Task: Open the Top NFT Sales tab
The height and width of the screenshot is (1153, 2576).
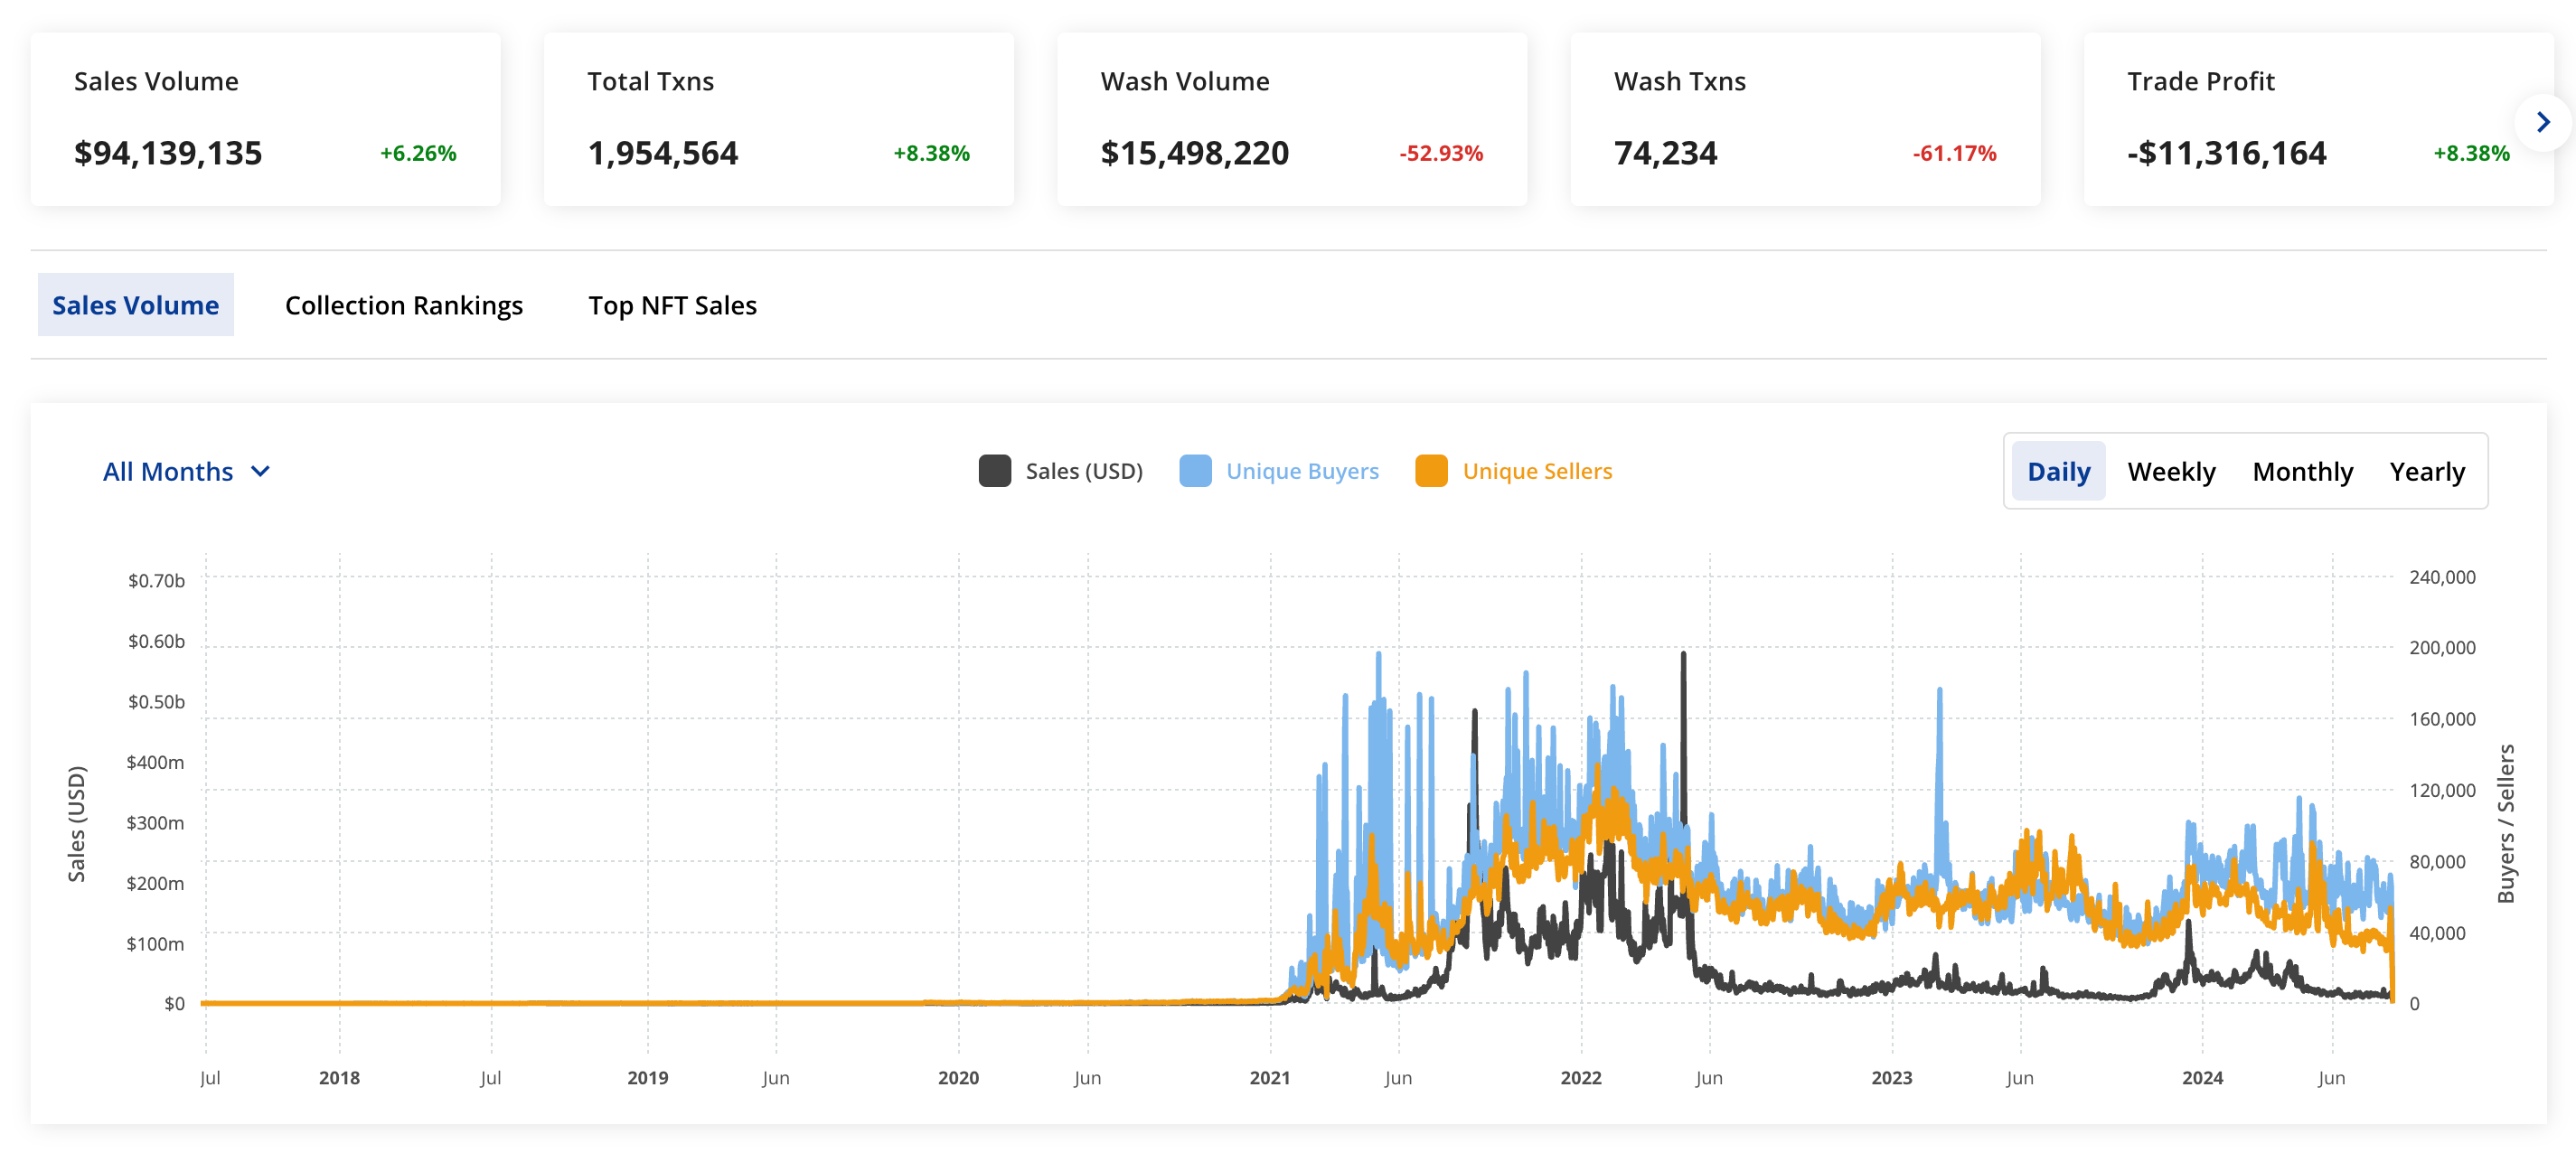Action: pos(672,305)
